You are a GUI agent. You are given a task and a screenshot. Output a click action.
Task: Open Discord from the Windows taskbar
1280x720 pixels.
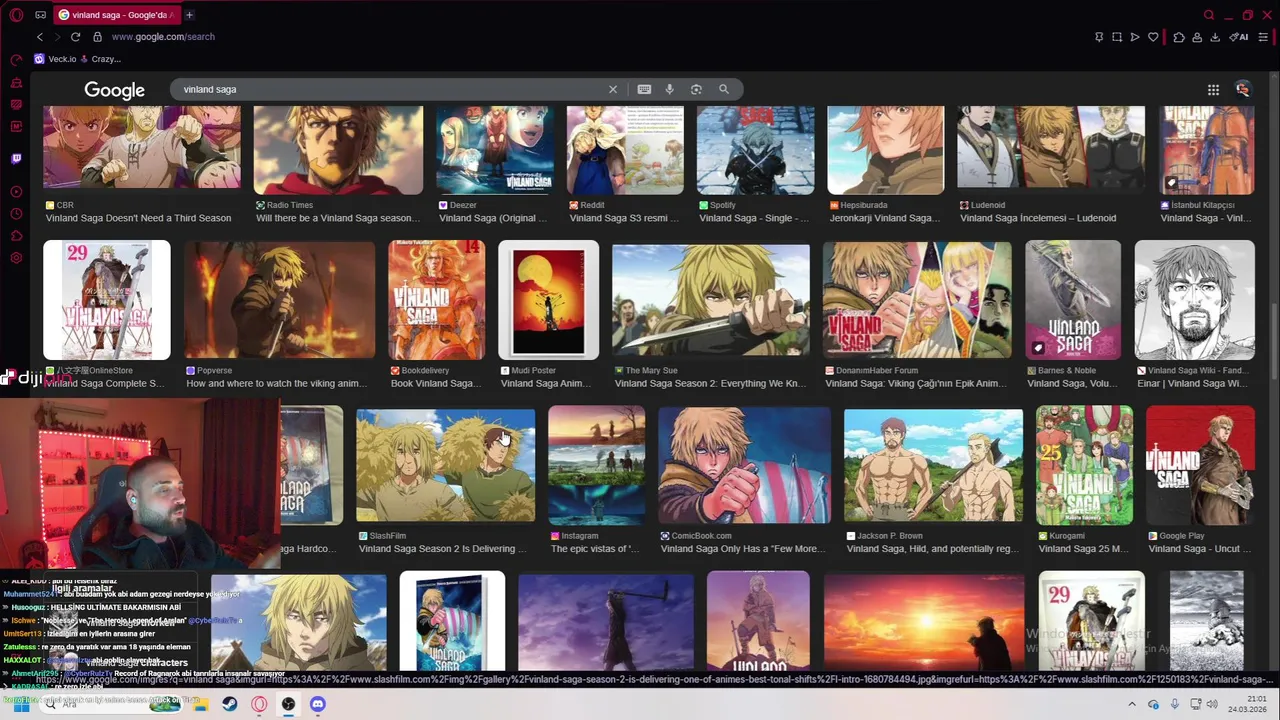pyautogui.click(x=317, y=704)
